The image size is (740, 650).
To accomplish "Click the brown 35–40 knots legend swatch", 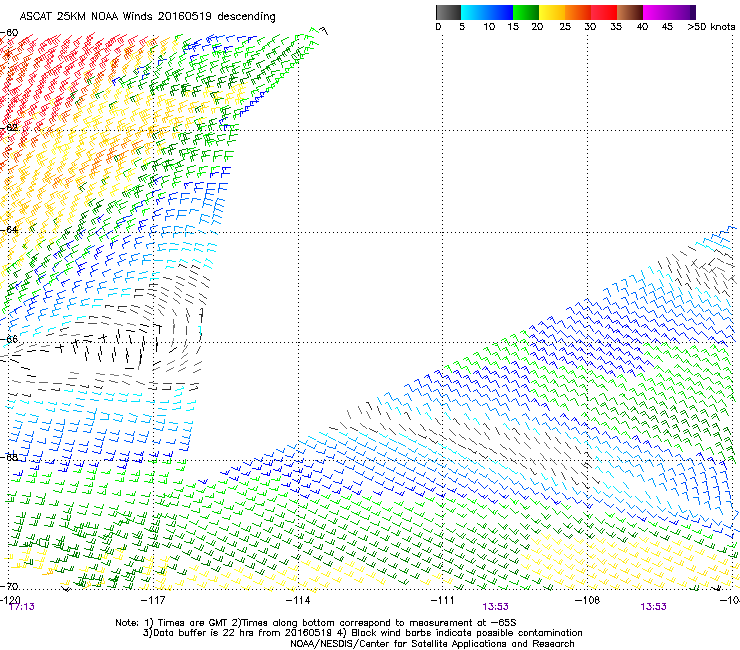I will pyautogui.click(x=630, y=12).
